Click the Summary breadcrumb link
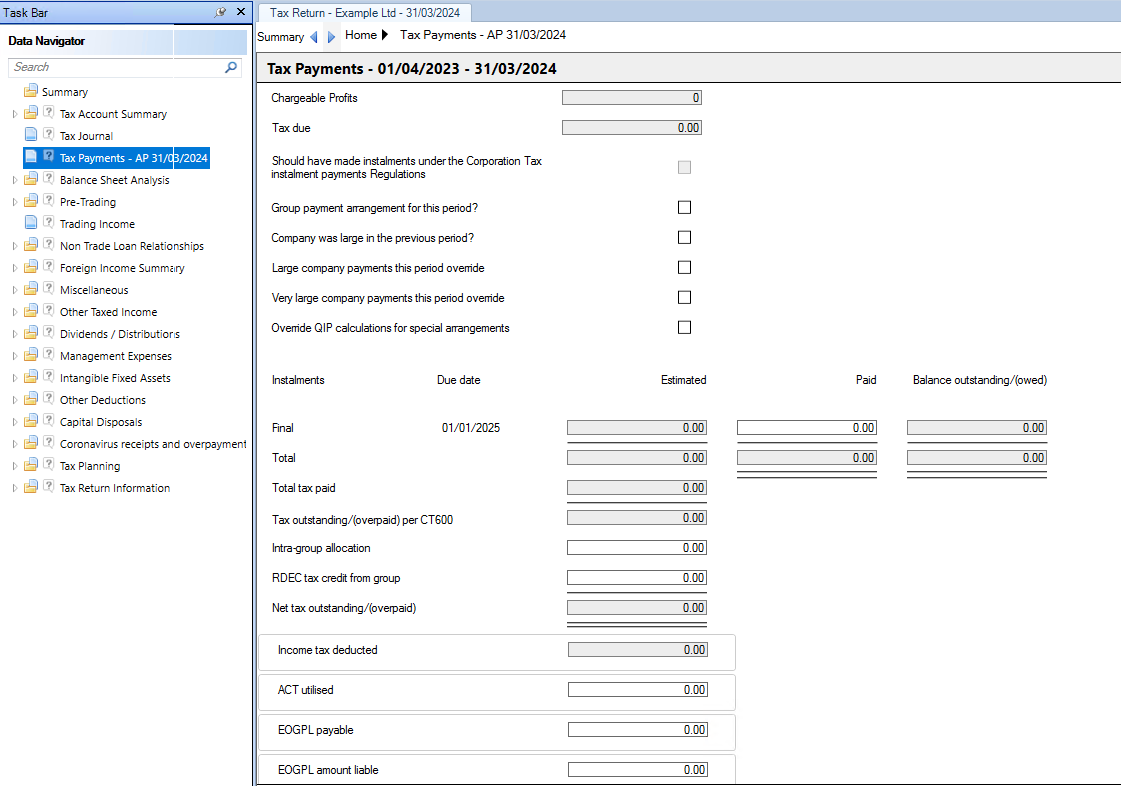 tap(280, 36)
